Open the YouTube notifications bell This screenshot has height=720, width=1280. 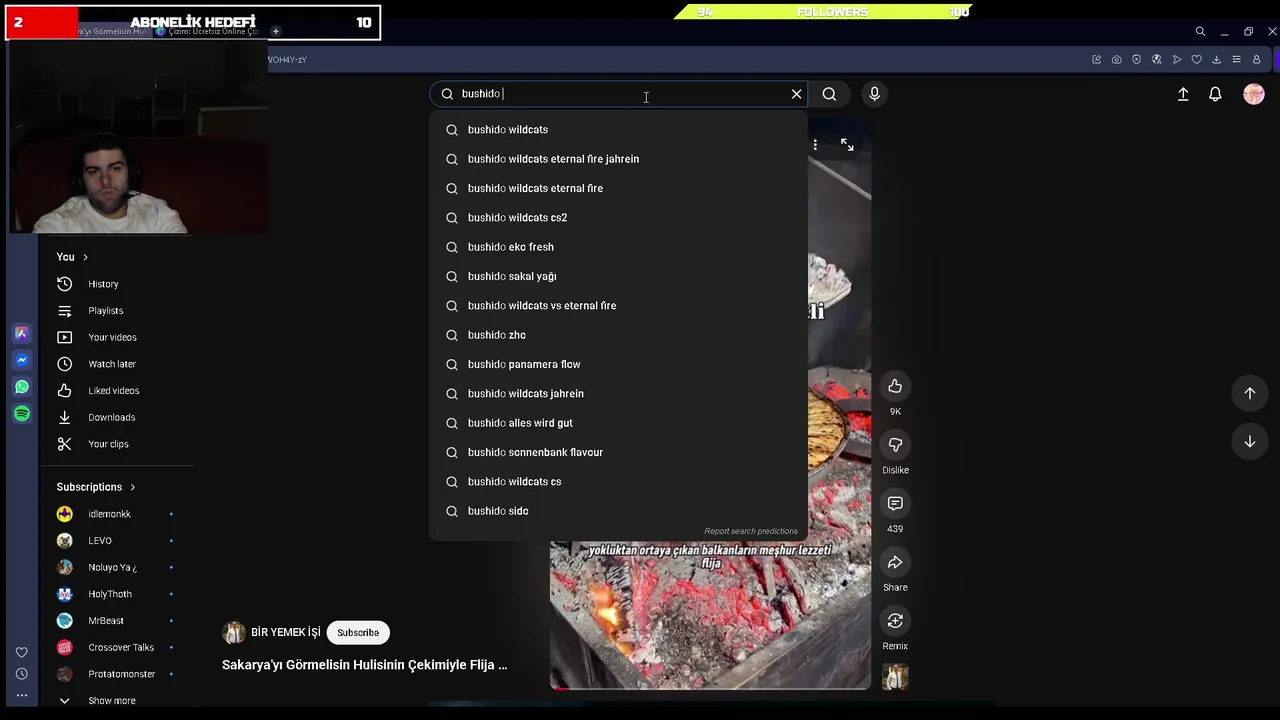click(1215, 94)
